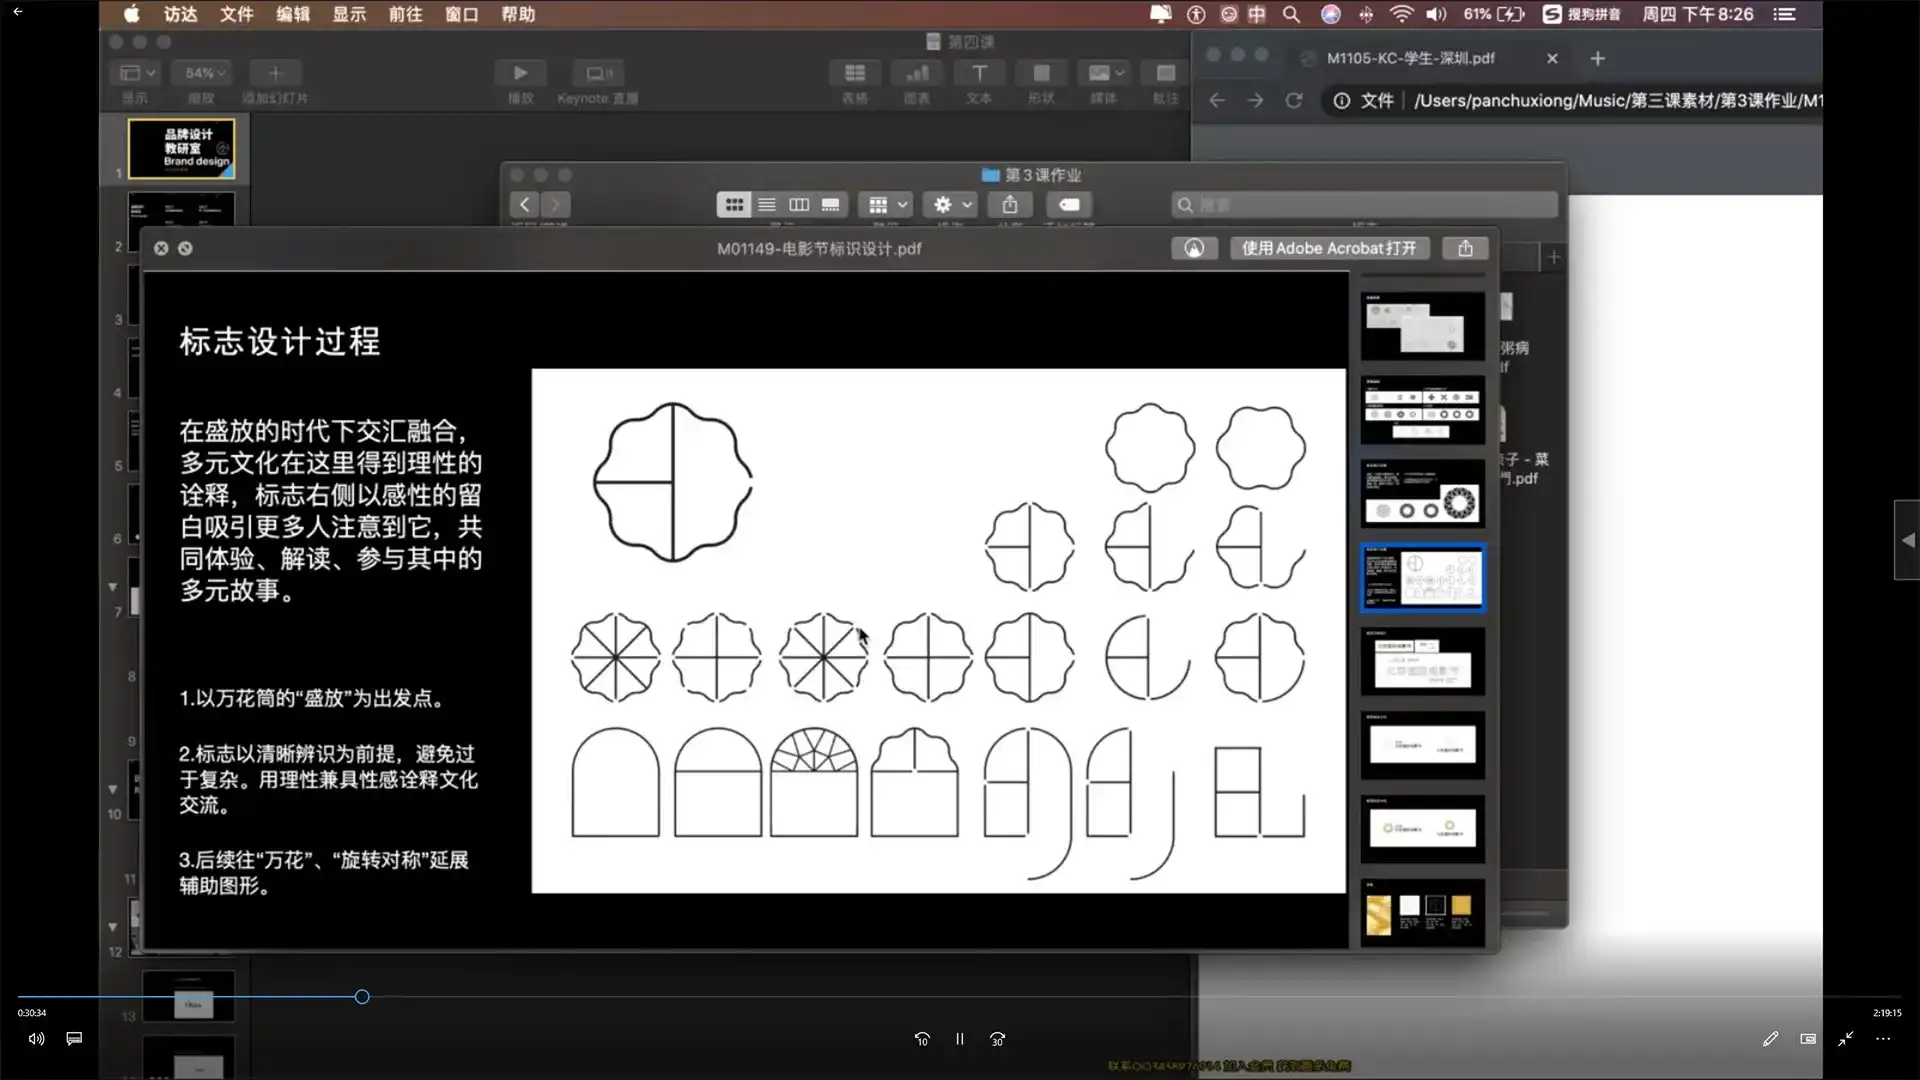The image size is (1920, 1080).
Task: Add a comment with the 批注 icon
Action: tap(1165, 72)
